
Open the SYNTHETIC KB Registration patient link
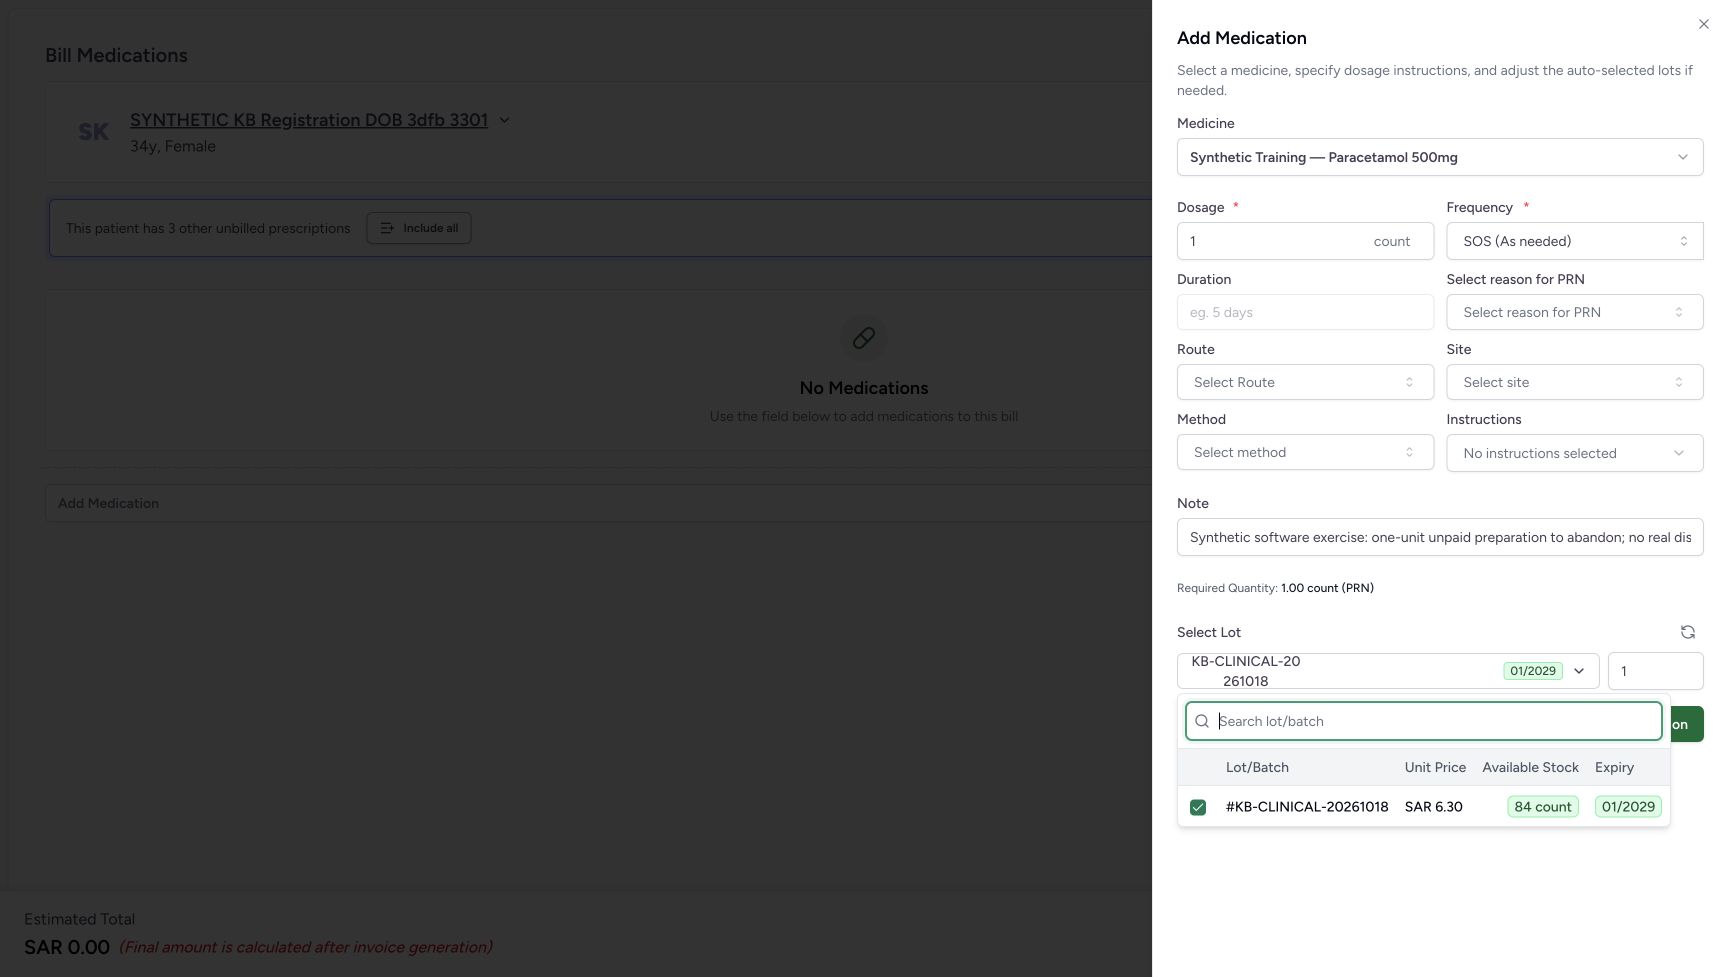309,120
